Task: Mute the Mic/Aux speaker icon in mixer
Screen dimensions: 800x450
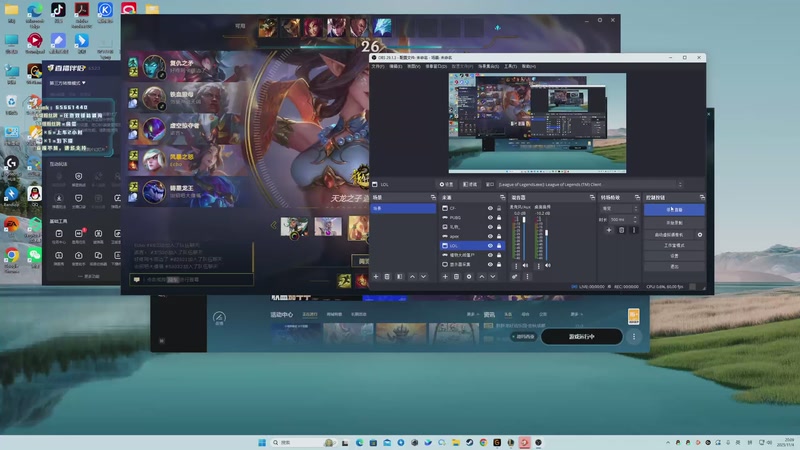Action: tap(526, 265)
